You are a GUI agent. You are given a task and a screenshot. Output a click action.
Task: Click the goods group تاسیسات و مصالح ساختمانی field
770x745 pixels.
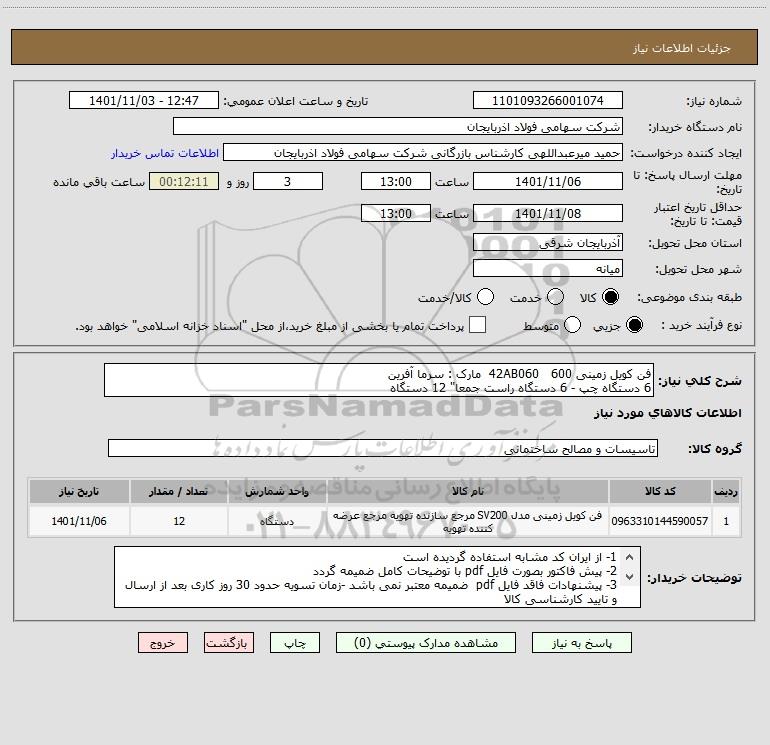pos(383,448)
